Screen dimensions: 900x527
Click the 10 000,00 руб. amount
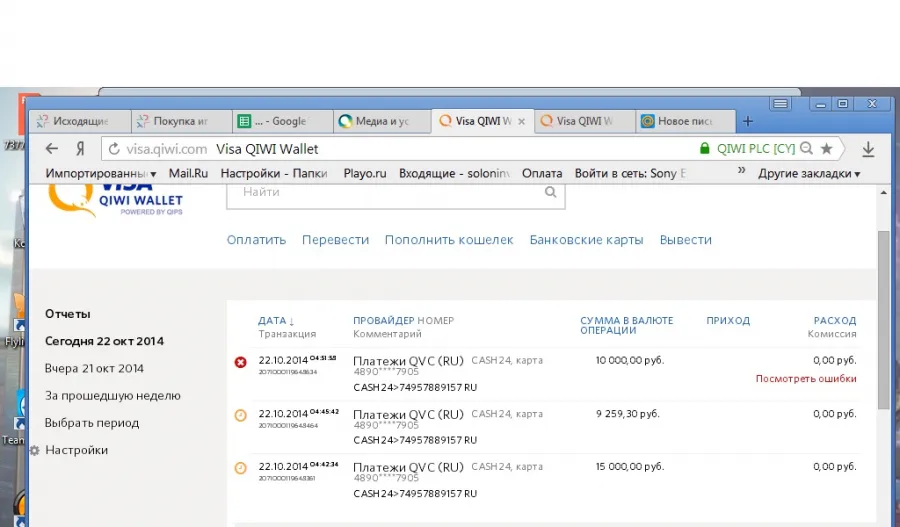630,361
